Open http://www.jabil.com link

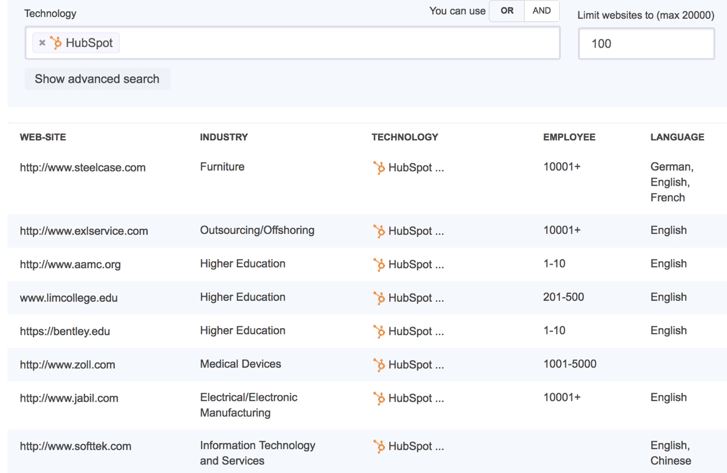(69, 398)
